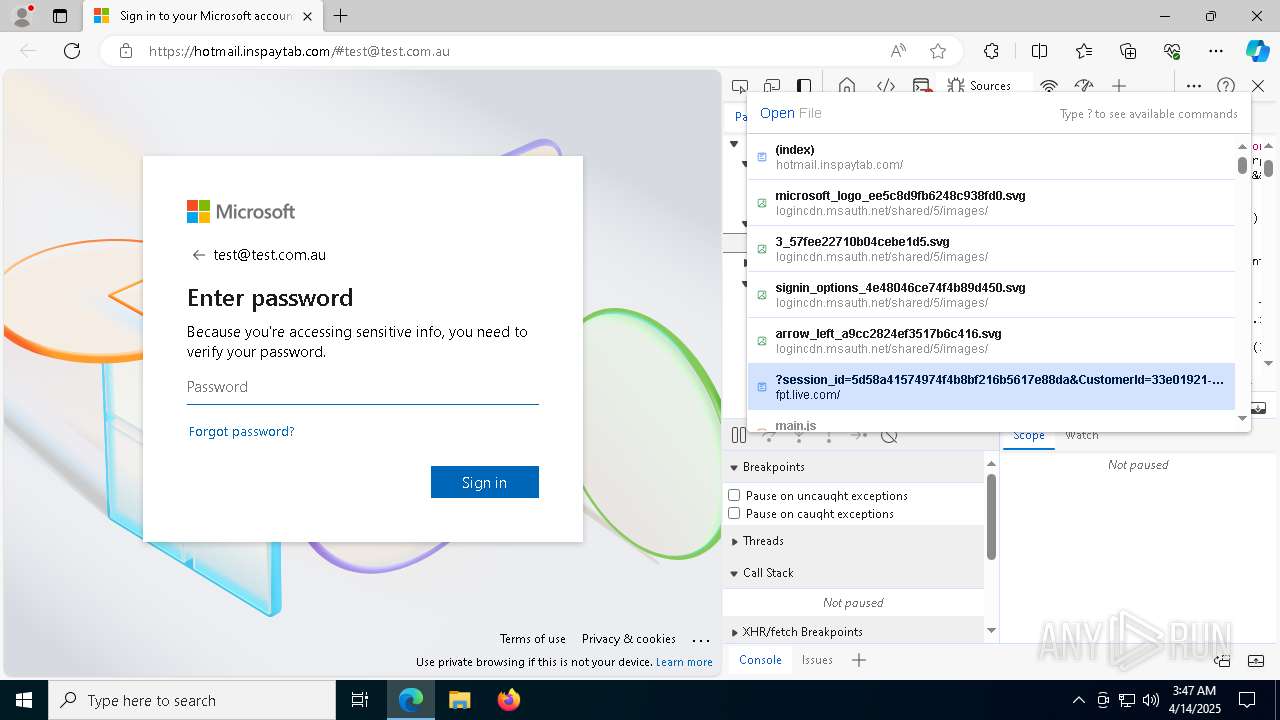Click Learn more about private browsing

[x=685, y=662]
